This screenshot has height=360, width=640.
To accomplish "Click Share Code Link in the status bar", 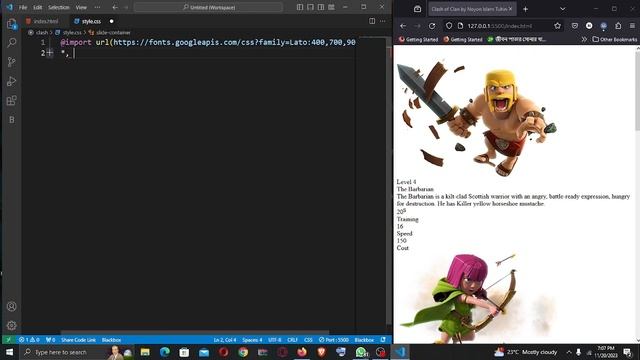I will click(78, 340).
